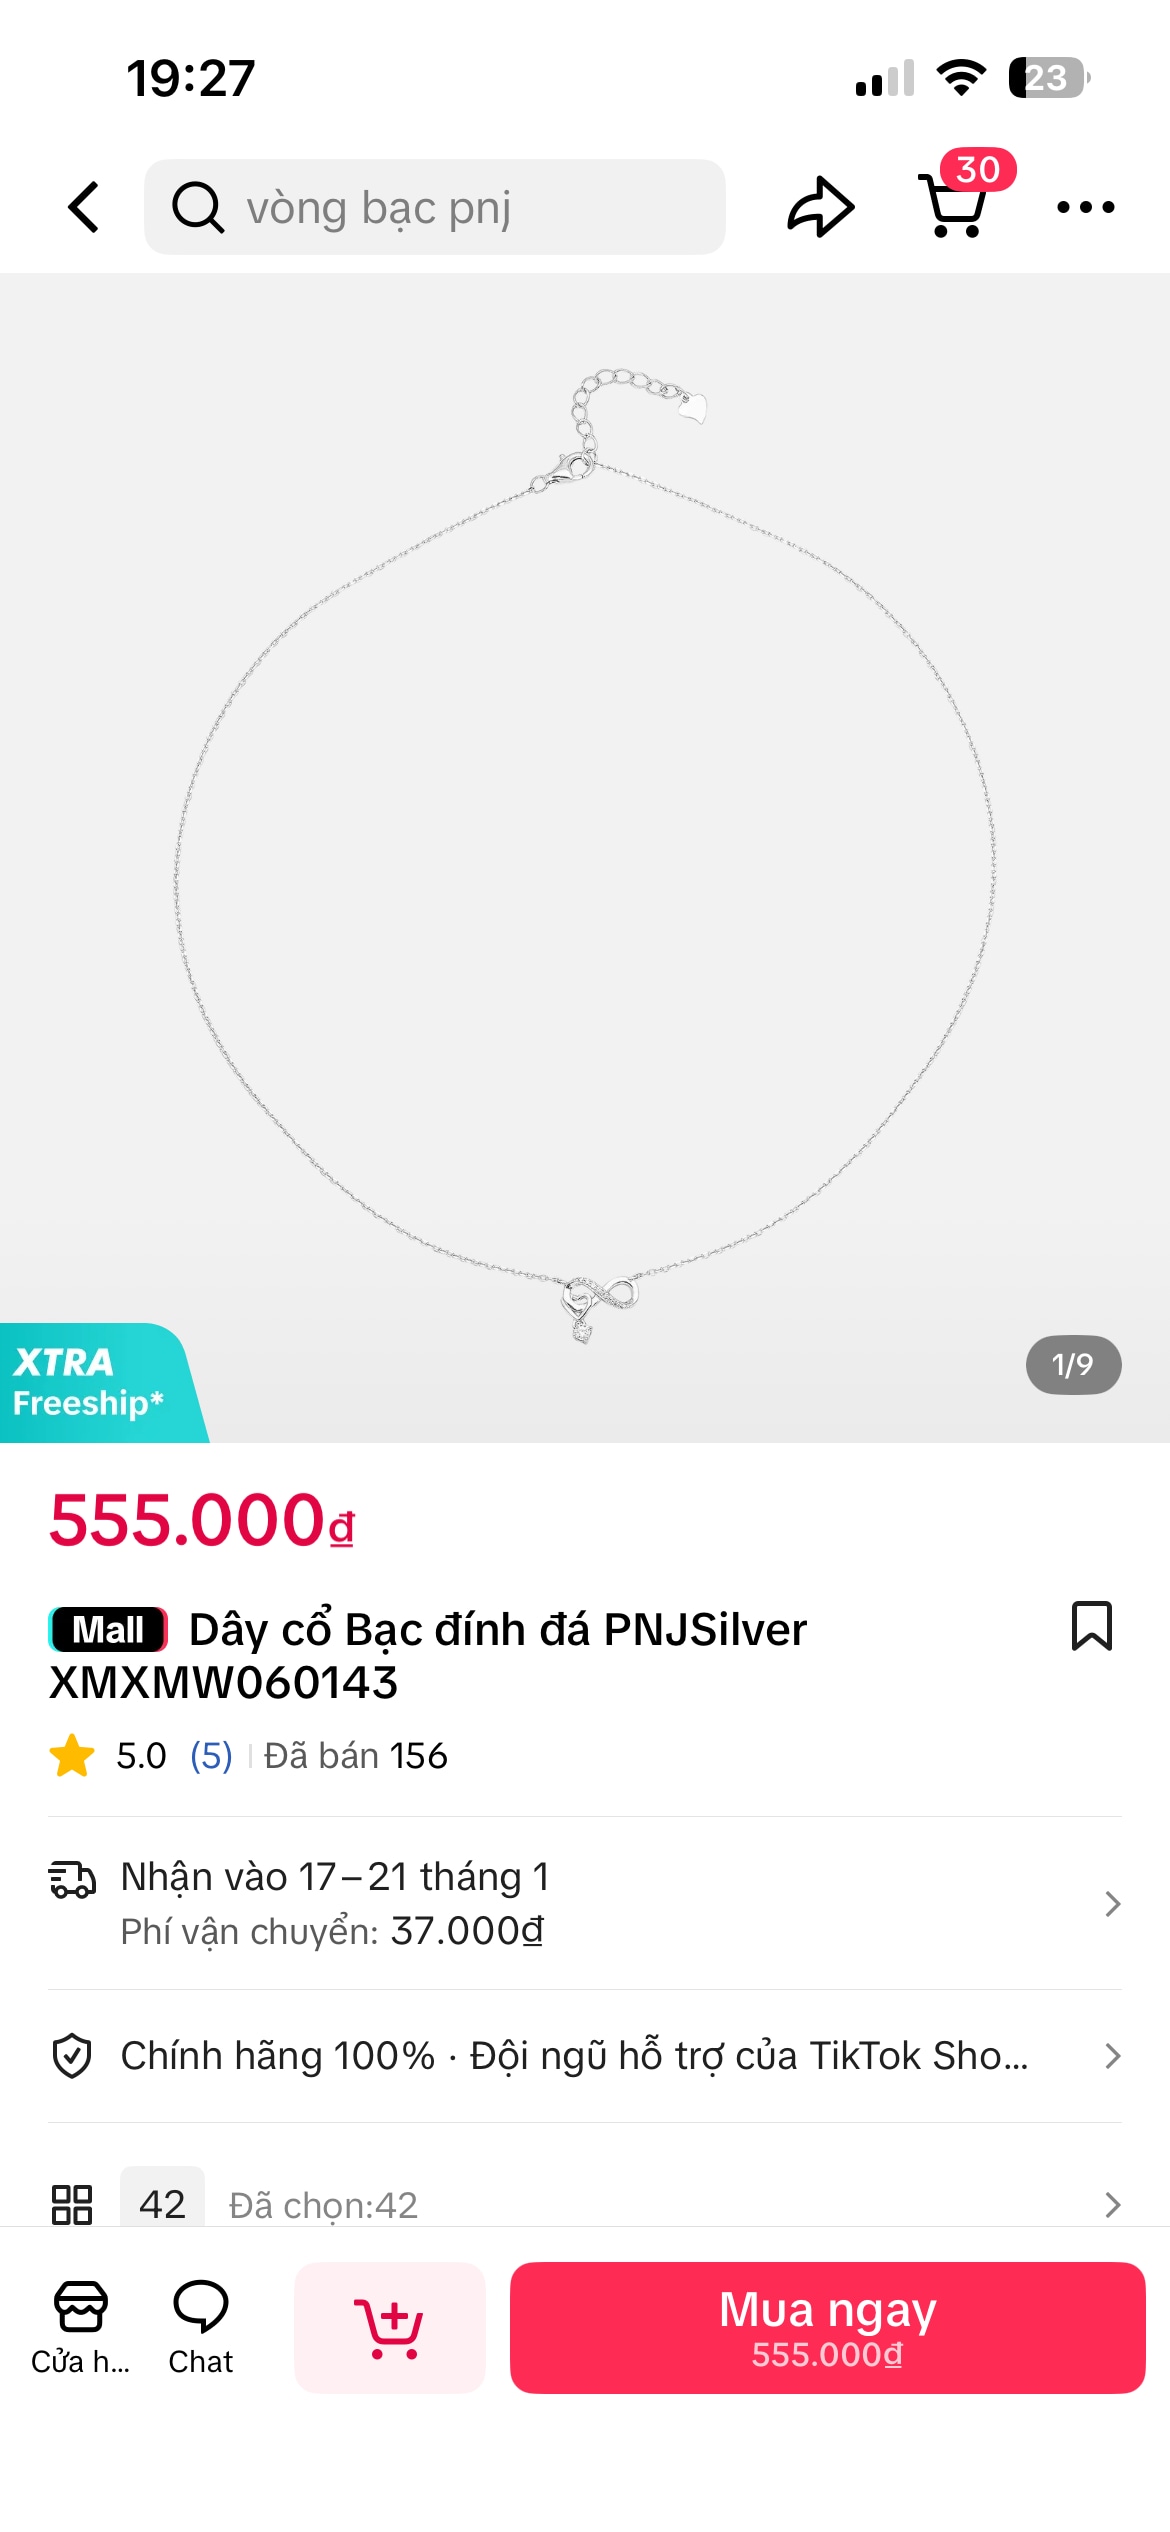Expand the delivery details chevron
Image resolution: width=1170 pixels, height=2532 pixels.
point(1112,1903)
